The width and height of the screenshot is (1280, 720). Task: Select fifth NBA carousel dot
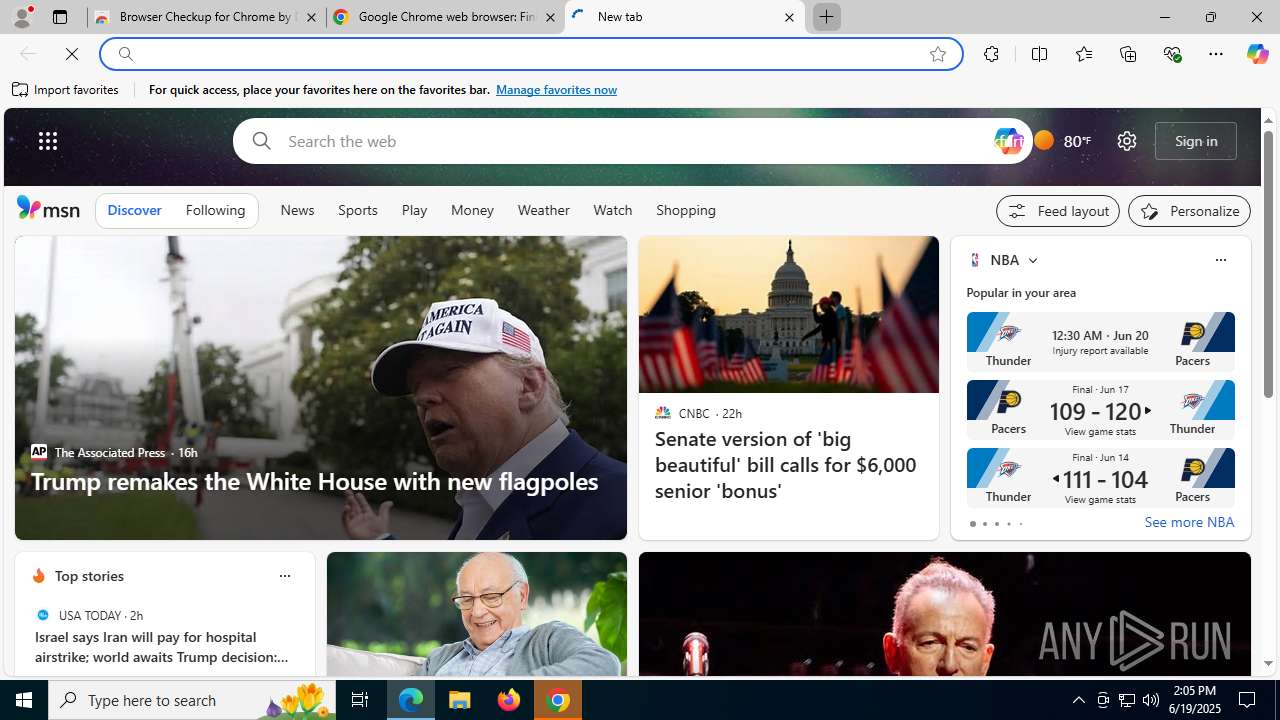1020,524
